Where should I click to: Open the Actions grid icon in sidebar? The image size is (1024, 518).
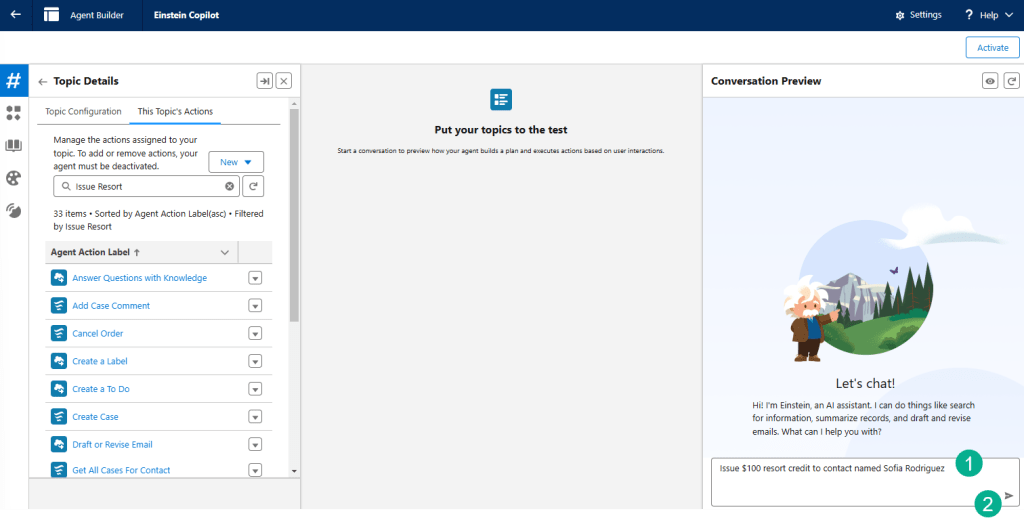click(14, 113)
